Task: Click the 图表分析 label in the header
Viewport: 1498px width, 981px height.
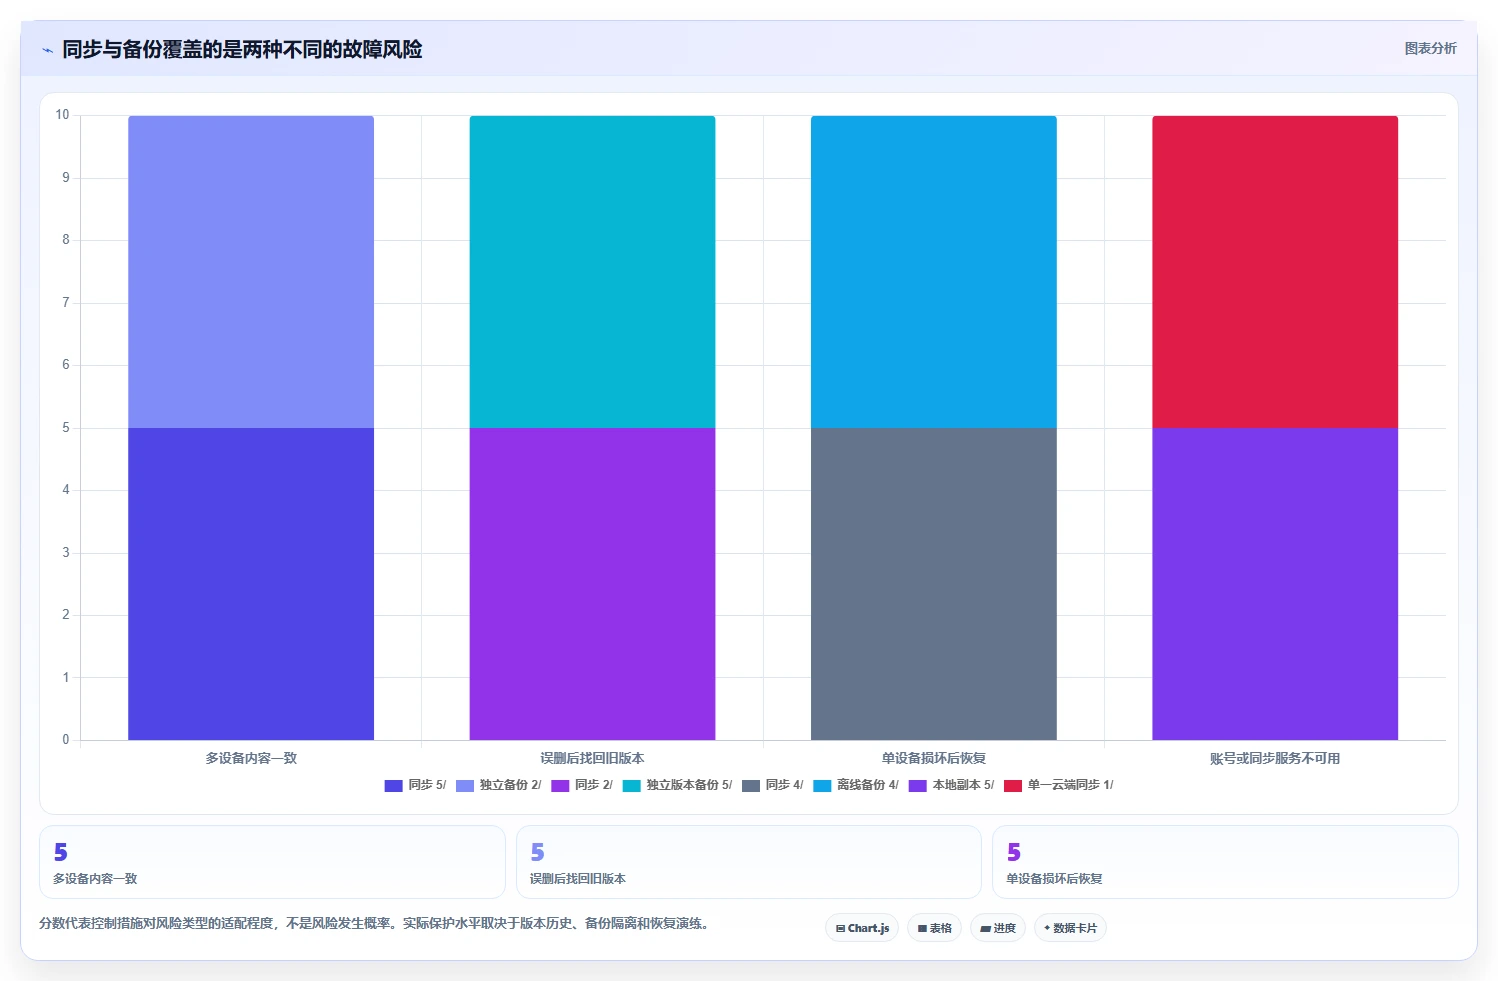Action: click(x=1430, y=48)
